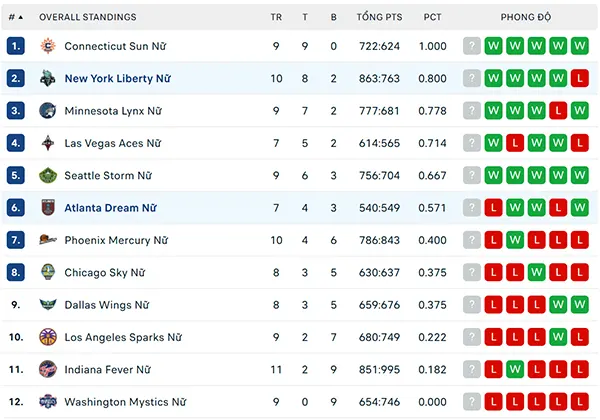The height and width of the screenshot is (420, 600).
Task: Click the Los Angeles Sparks team logo
Action: click(48, 337)
